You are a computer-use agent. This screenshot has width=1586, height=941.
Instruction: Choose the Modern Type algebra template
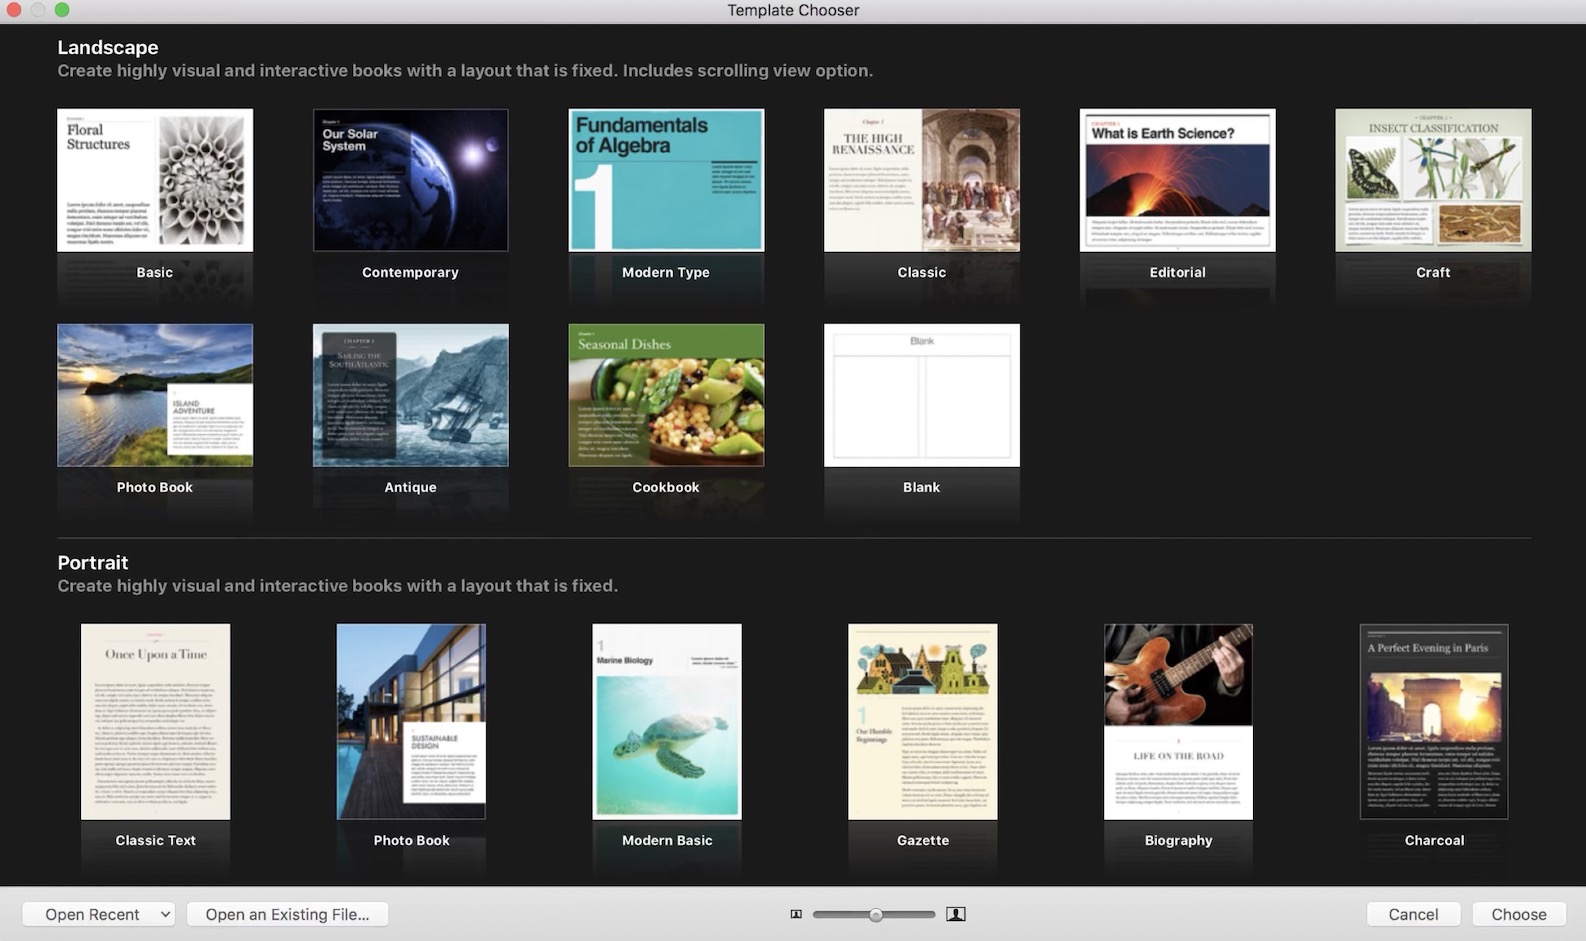[666, 181]
